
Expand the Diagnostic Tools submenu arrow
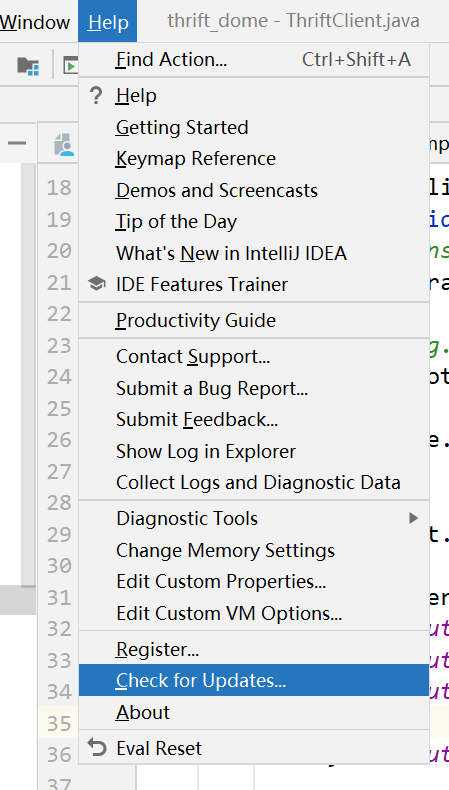(413, 518)
